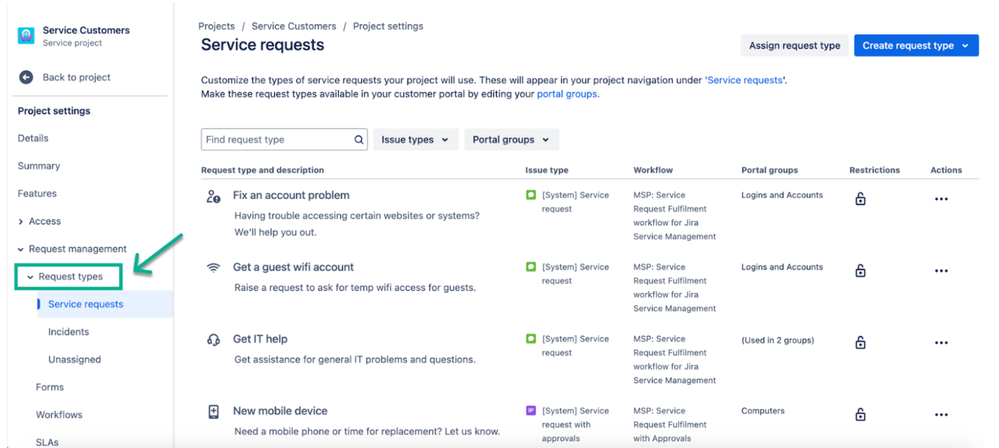Open the Portal groups filter dropdown
Screen dimensions: 999x448
(x=511, y=140)
